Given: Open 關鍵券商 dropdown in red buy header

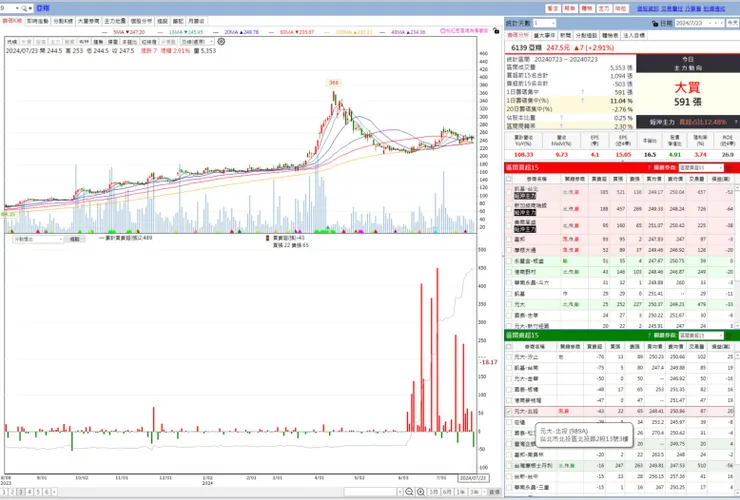Looking at the screenshot, I should point(701,168).
